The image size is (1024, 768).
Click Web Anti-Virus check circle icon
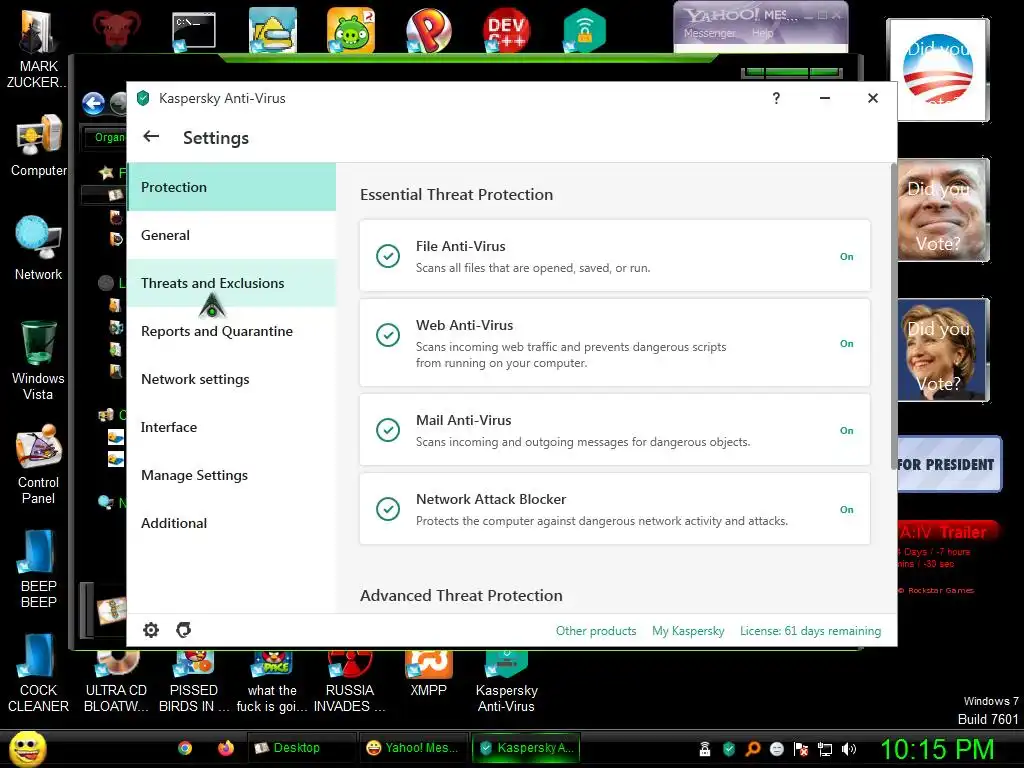click(388, 335)
